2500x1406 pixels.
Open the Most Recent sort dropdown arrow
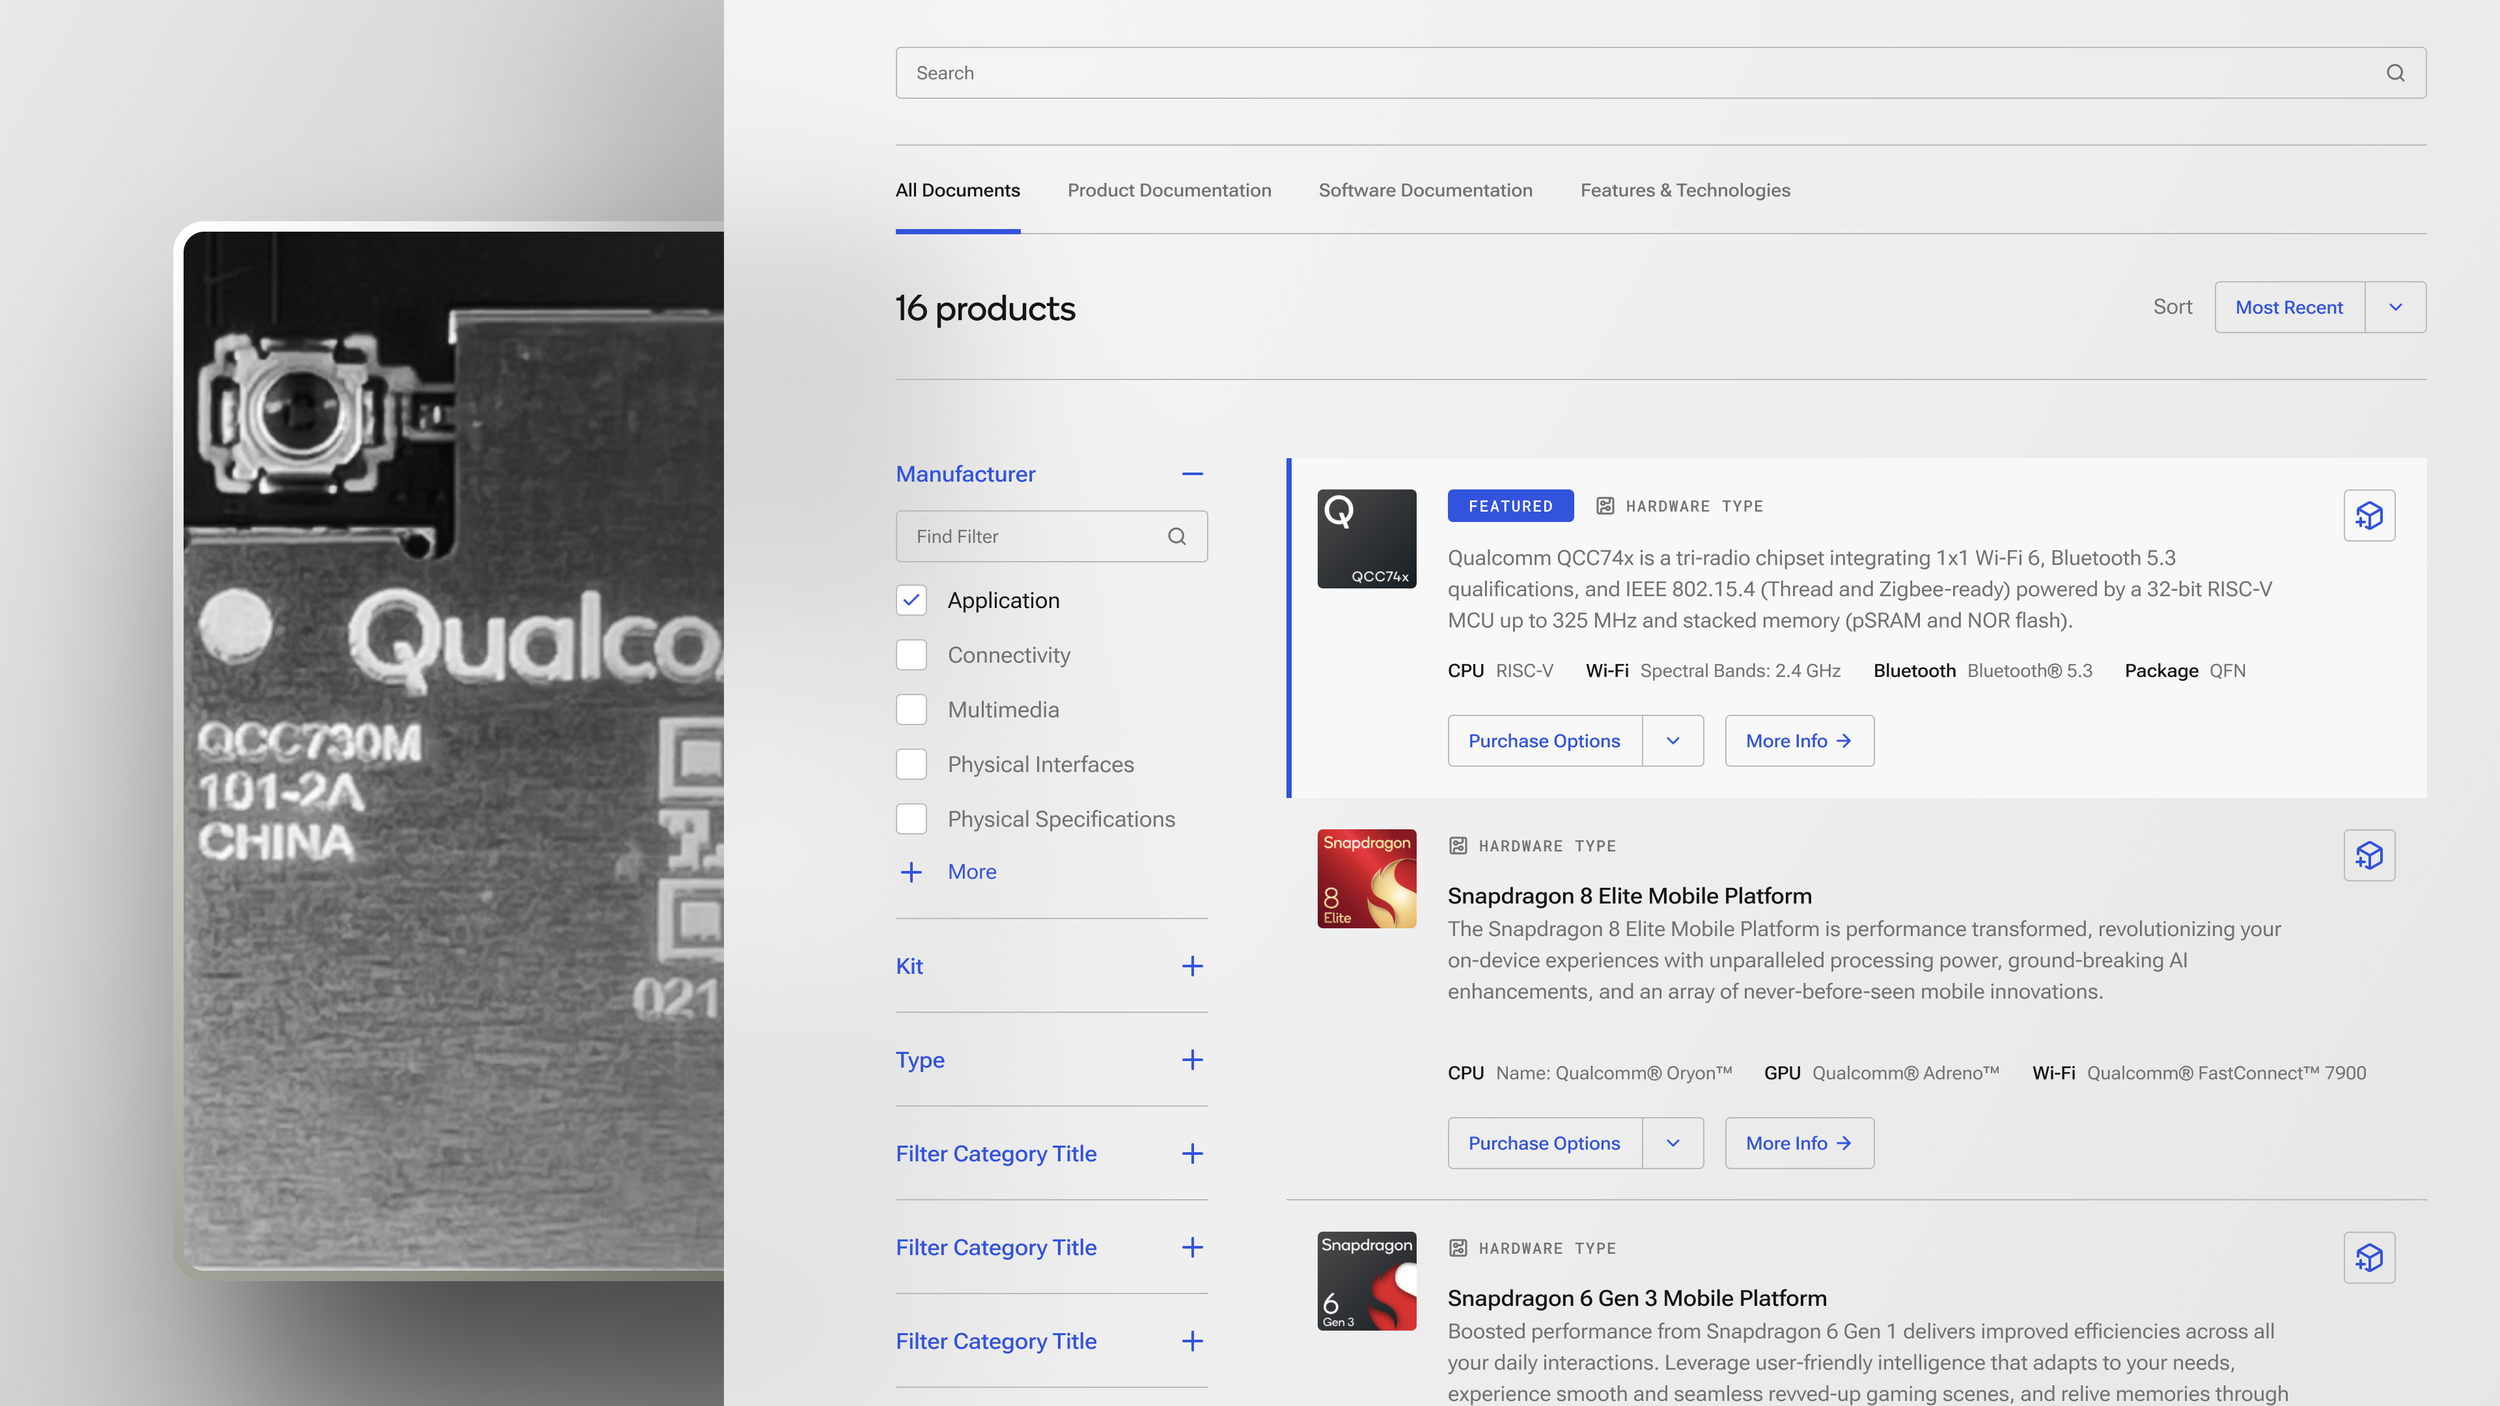pos(2395,307)
